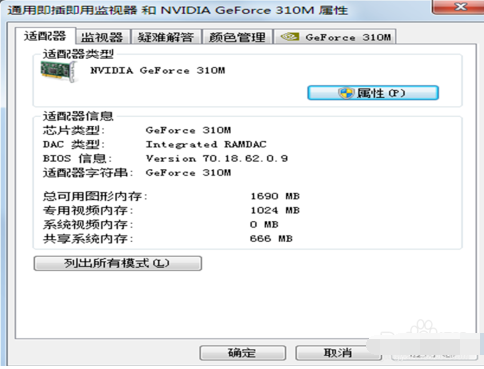Click the graphics adapter card icon
Image resolution: width=484 pixels, height=369 pixels.
click(59, 71)
